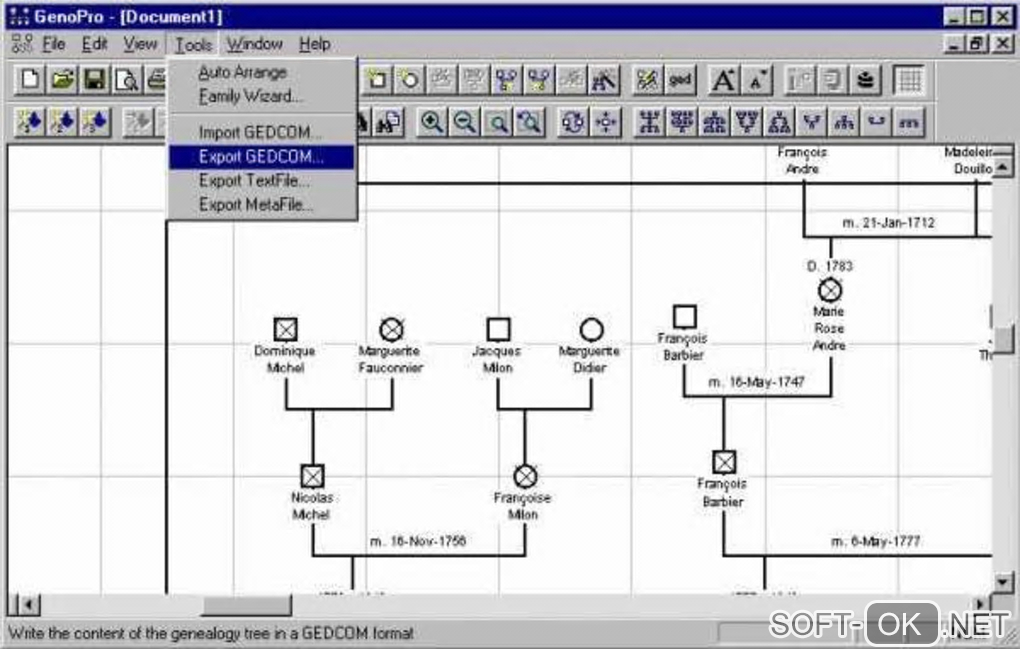
Task: Select Marguerite Fauconnier's circle symbol
Action: pyautogui.click(x=392, y=329)
